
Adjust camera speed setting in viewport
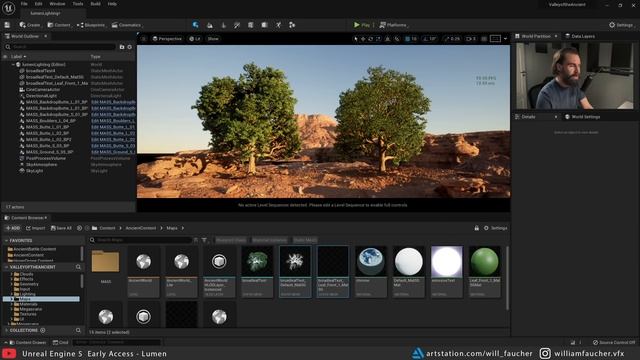pyautogui.click(x=471, y=39)
